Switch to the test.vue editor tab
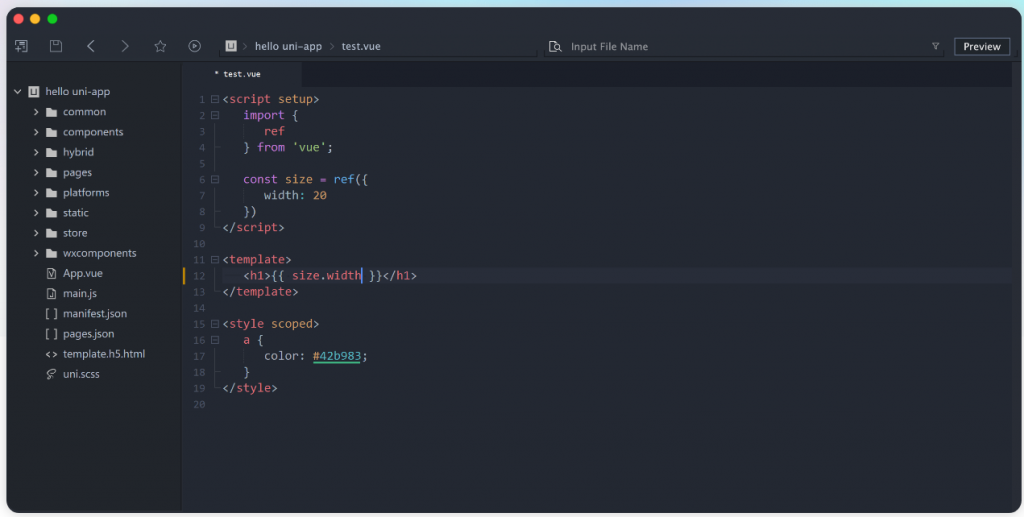1024x517 pixels. click(x=242, y=74)
